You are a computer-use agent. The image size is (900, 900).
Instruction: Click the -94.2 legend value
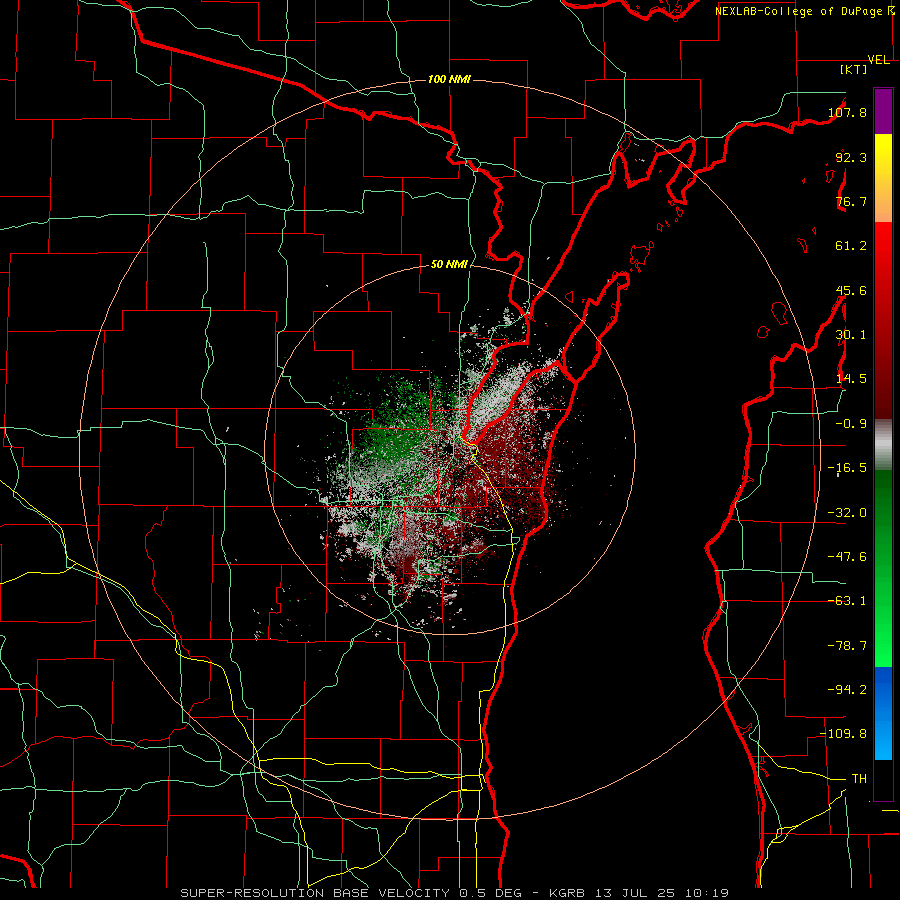click(847, 690)
